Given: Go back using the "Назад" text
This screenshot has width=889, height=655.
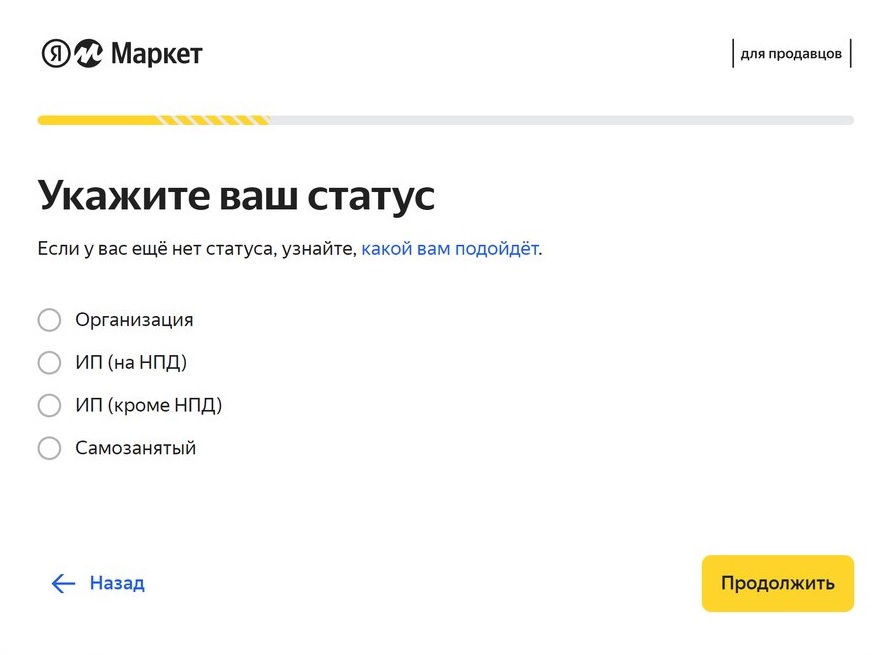Looking at the screenshot, I should click(x=117, y=583).
